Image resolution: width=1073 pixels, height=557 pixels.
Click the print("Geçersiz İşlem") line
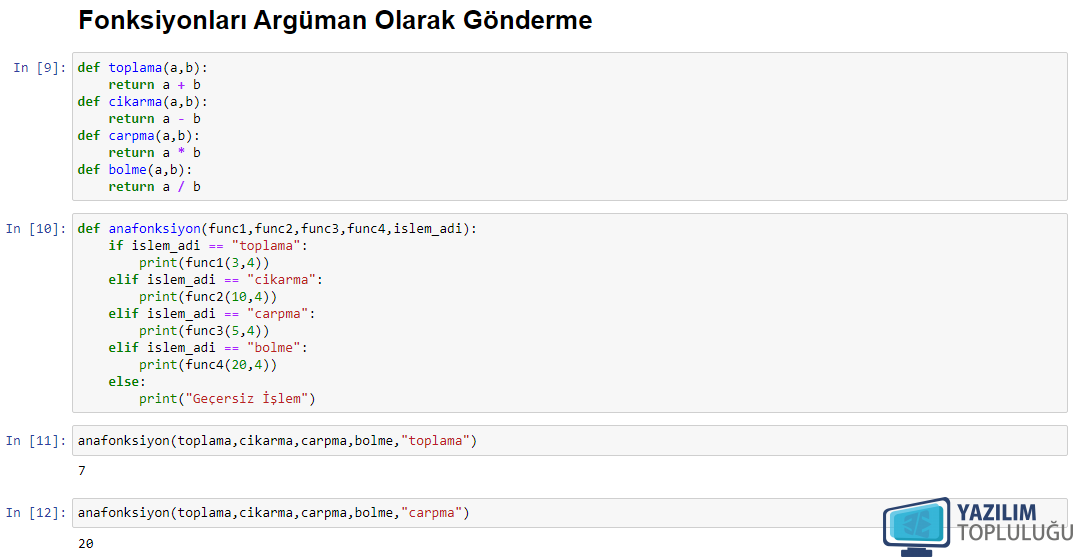click(x=227, y=398)
